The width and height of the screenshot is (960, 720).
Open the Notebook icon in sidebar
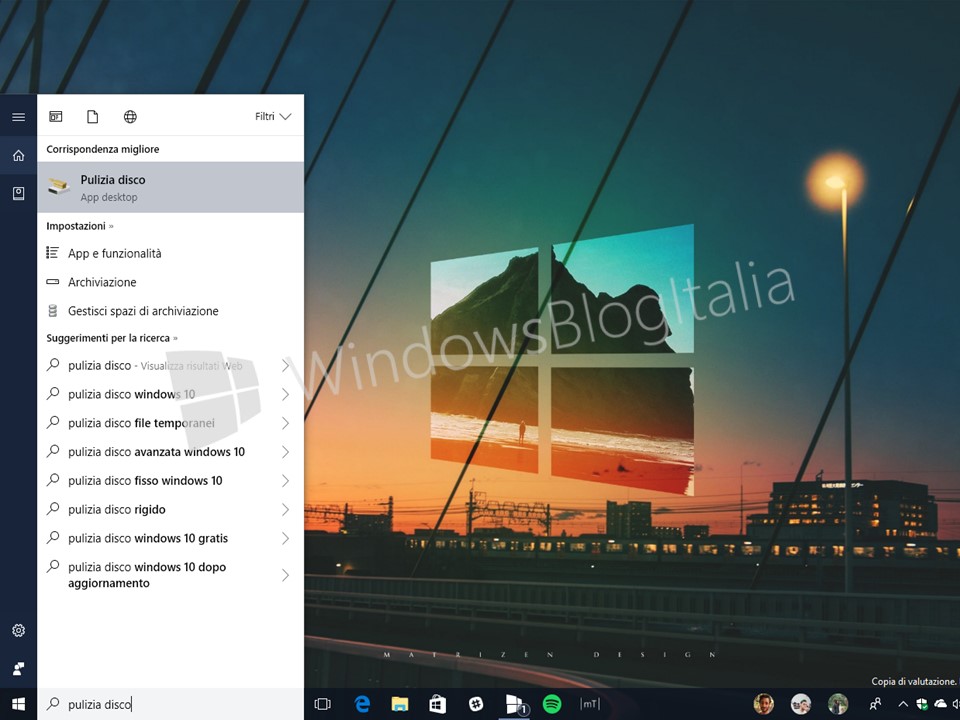pyautogui.click(x=18, y=193)
